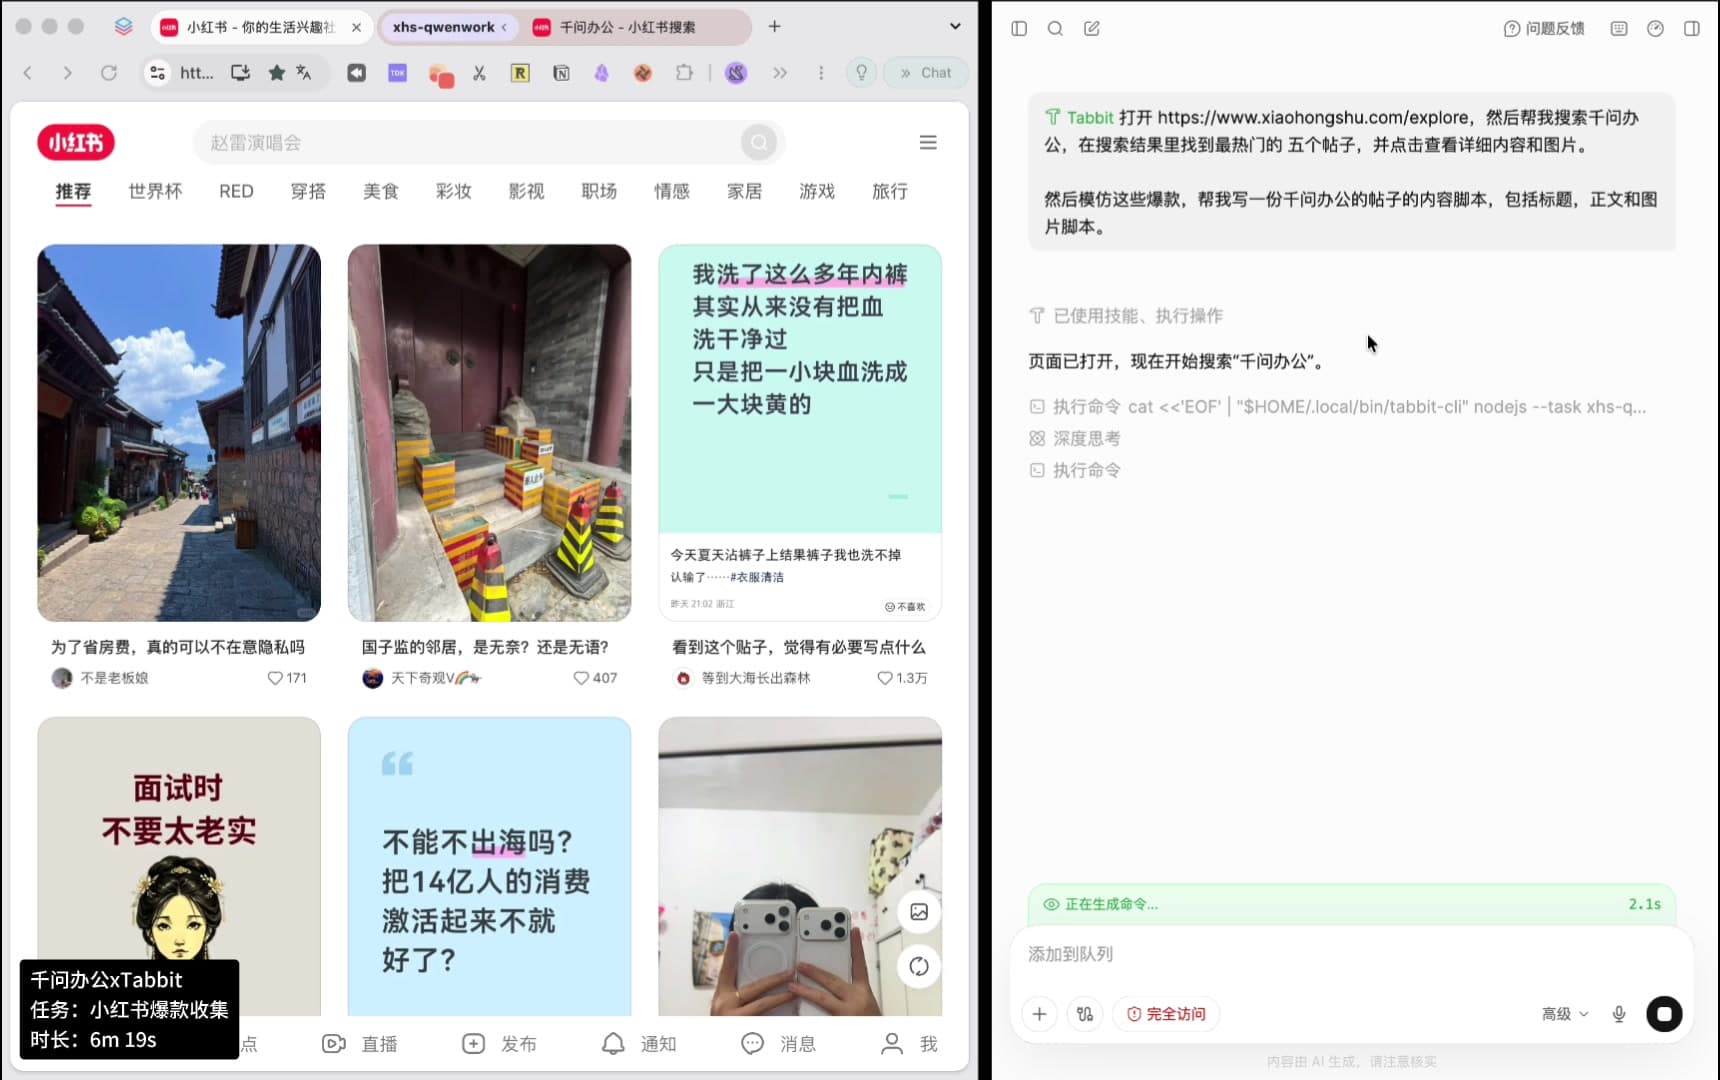The image size is (1720, 1080).
Task: Open browser three-dot menu
Action: [x=821, y=73]
